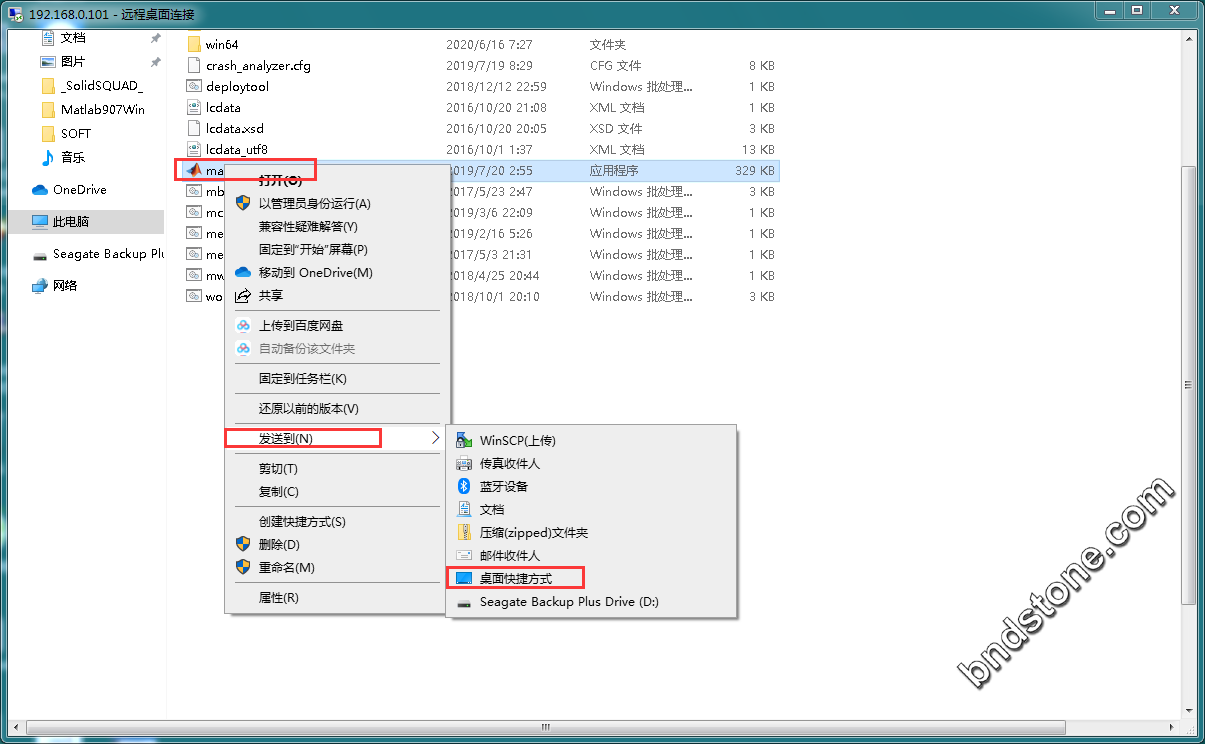Viewport: 1205px width, 744px height.
Task: Choose Properties from context menu
Action: pyautogui.click(x=278, y=598)
